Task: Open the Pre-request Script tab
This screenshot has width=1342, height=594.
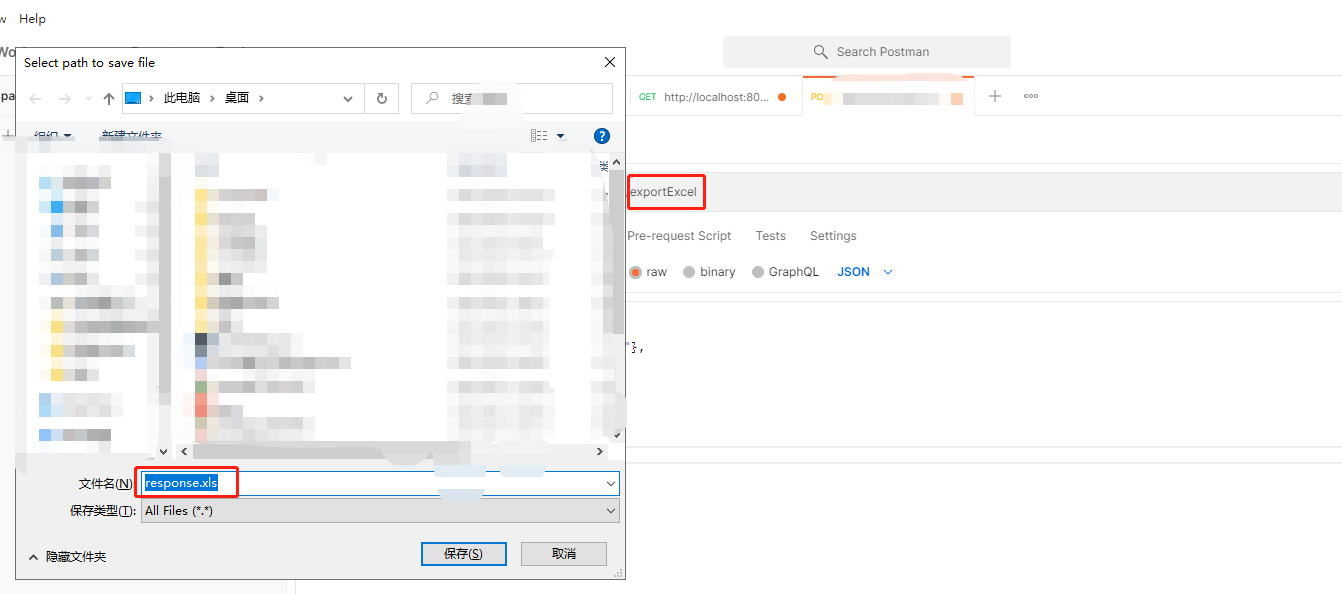Action: pos(679,236)
